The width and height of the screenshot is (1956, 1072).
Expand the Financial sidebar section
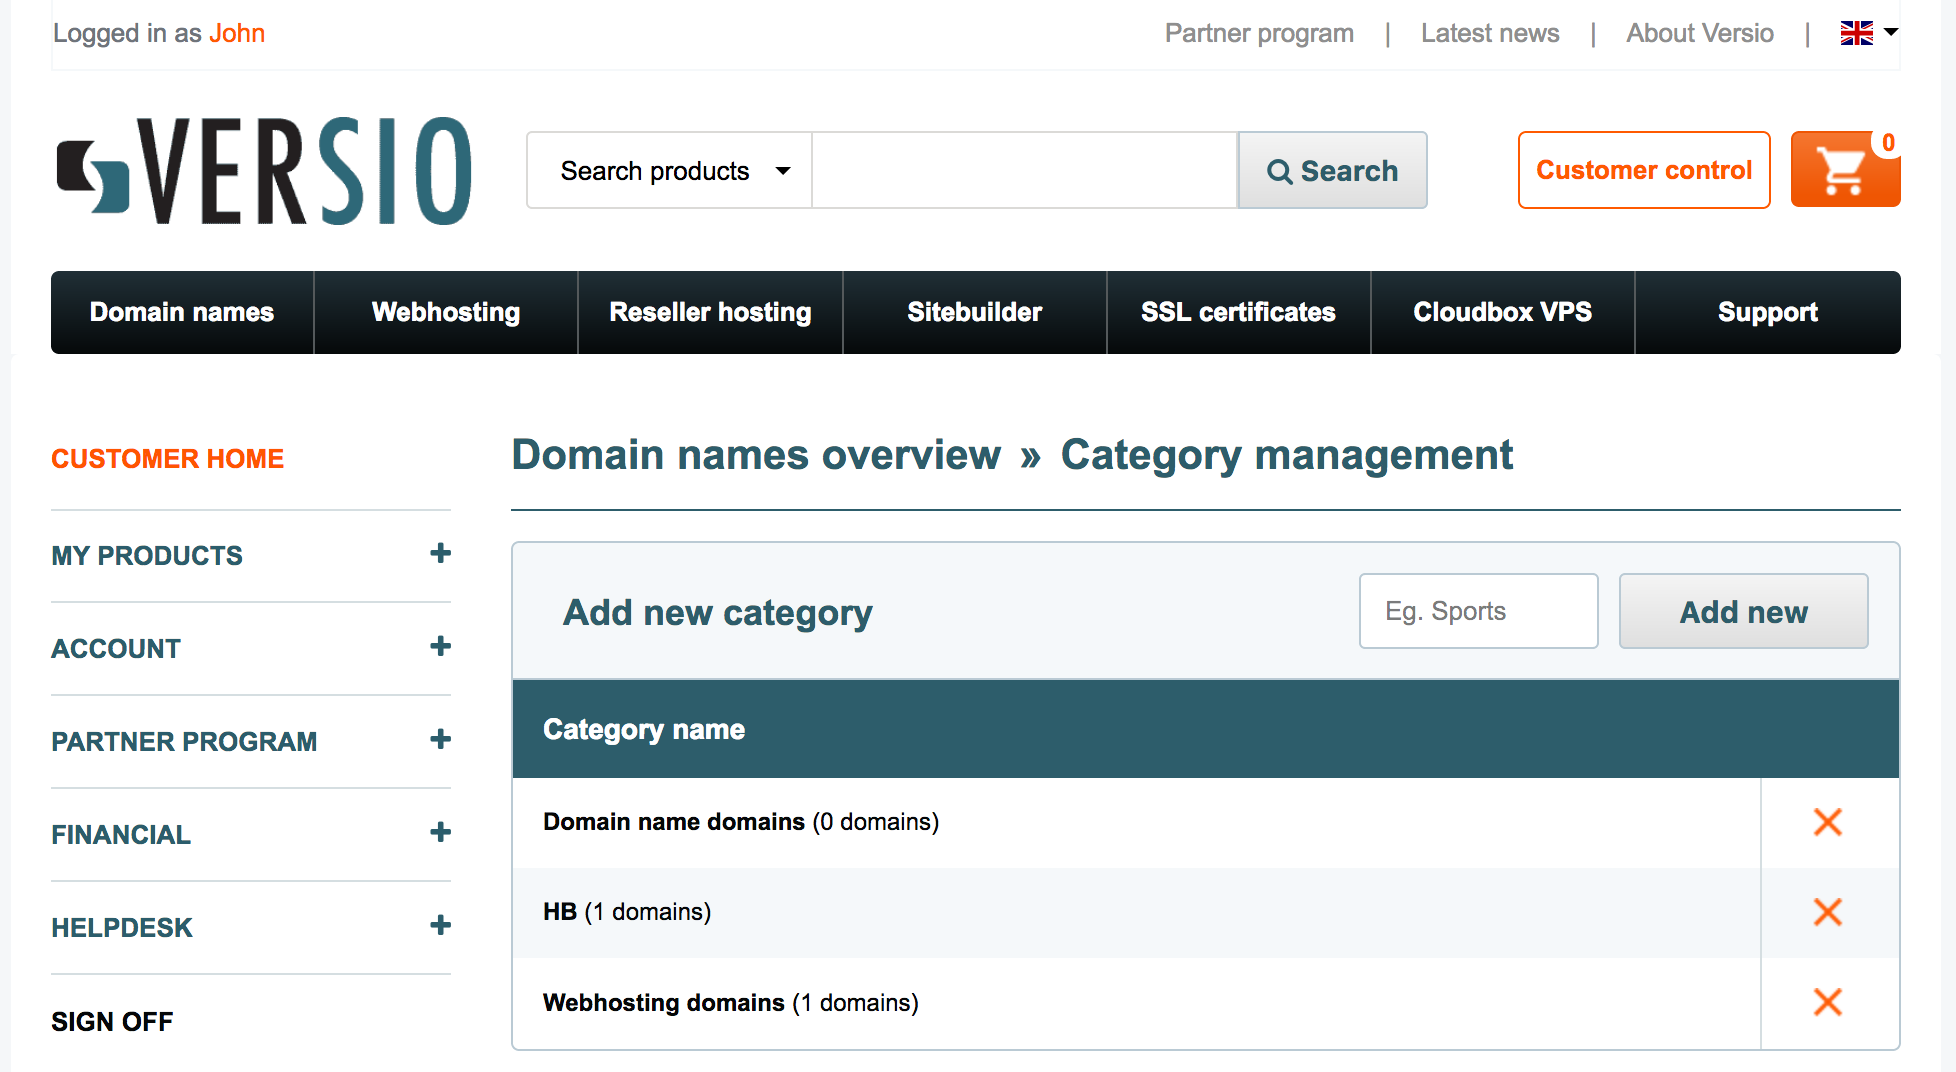440,833
